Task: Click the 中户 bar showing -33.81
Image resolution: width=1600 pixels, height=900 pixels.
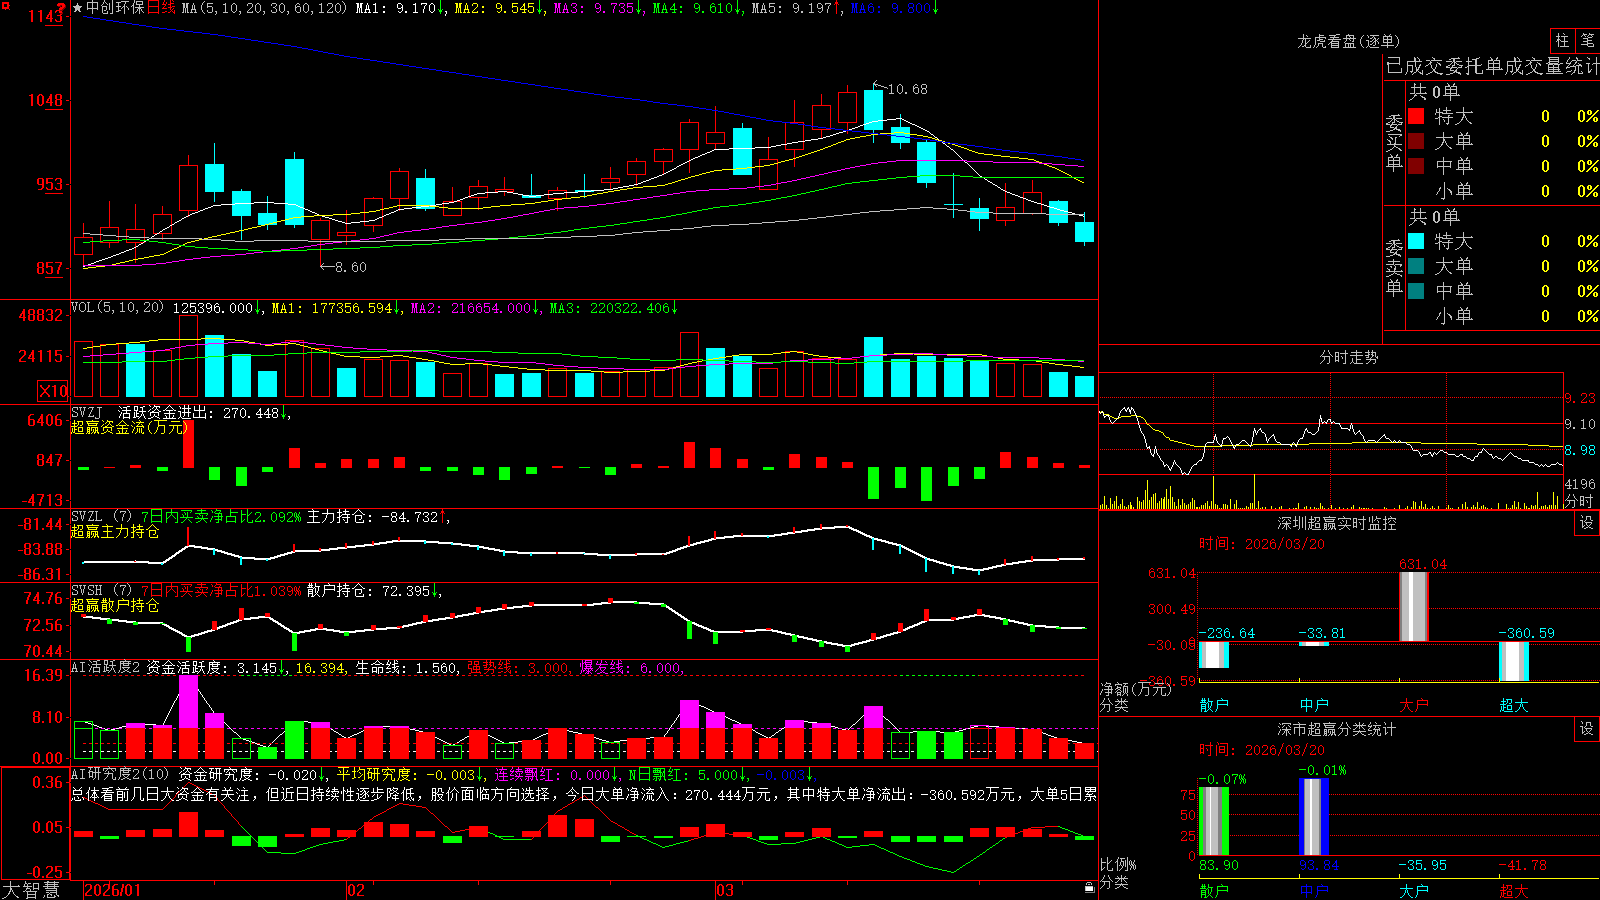Action: [x=1314, y=644]
